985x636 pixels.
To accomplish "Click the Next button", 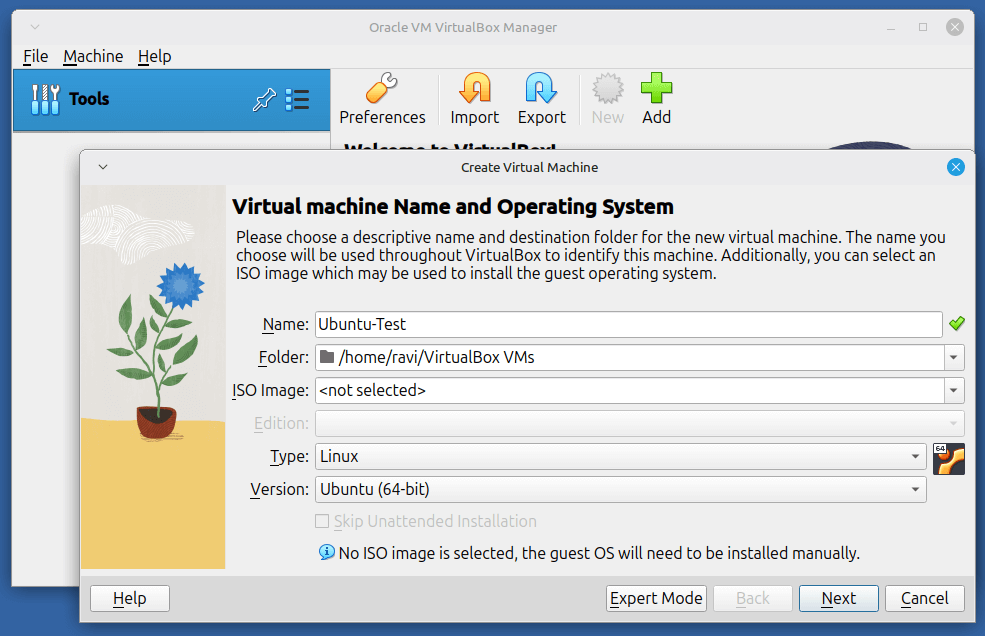I will pos(838,598).
